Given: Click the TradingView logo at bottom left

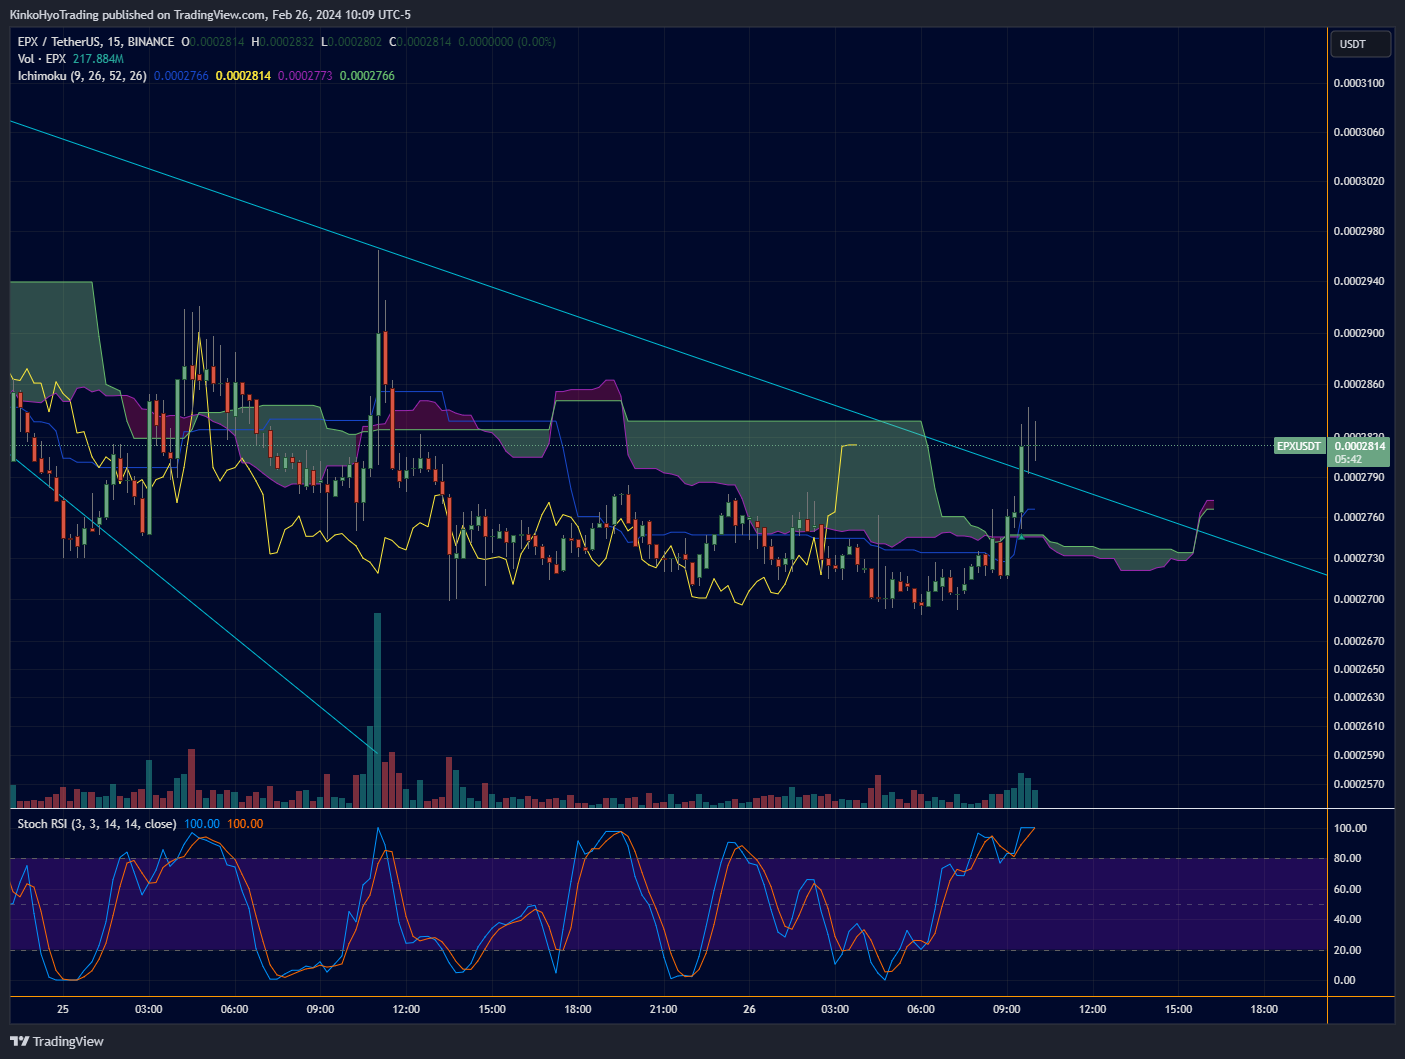Looking at the screenshot, I should tap(57, 1041).
